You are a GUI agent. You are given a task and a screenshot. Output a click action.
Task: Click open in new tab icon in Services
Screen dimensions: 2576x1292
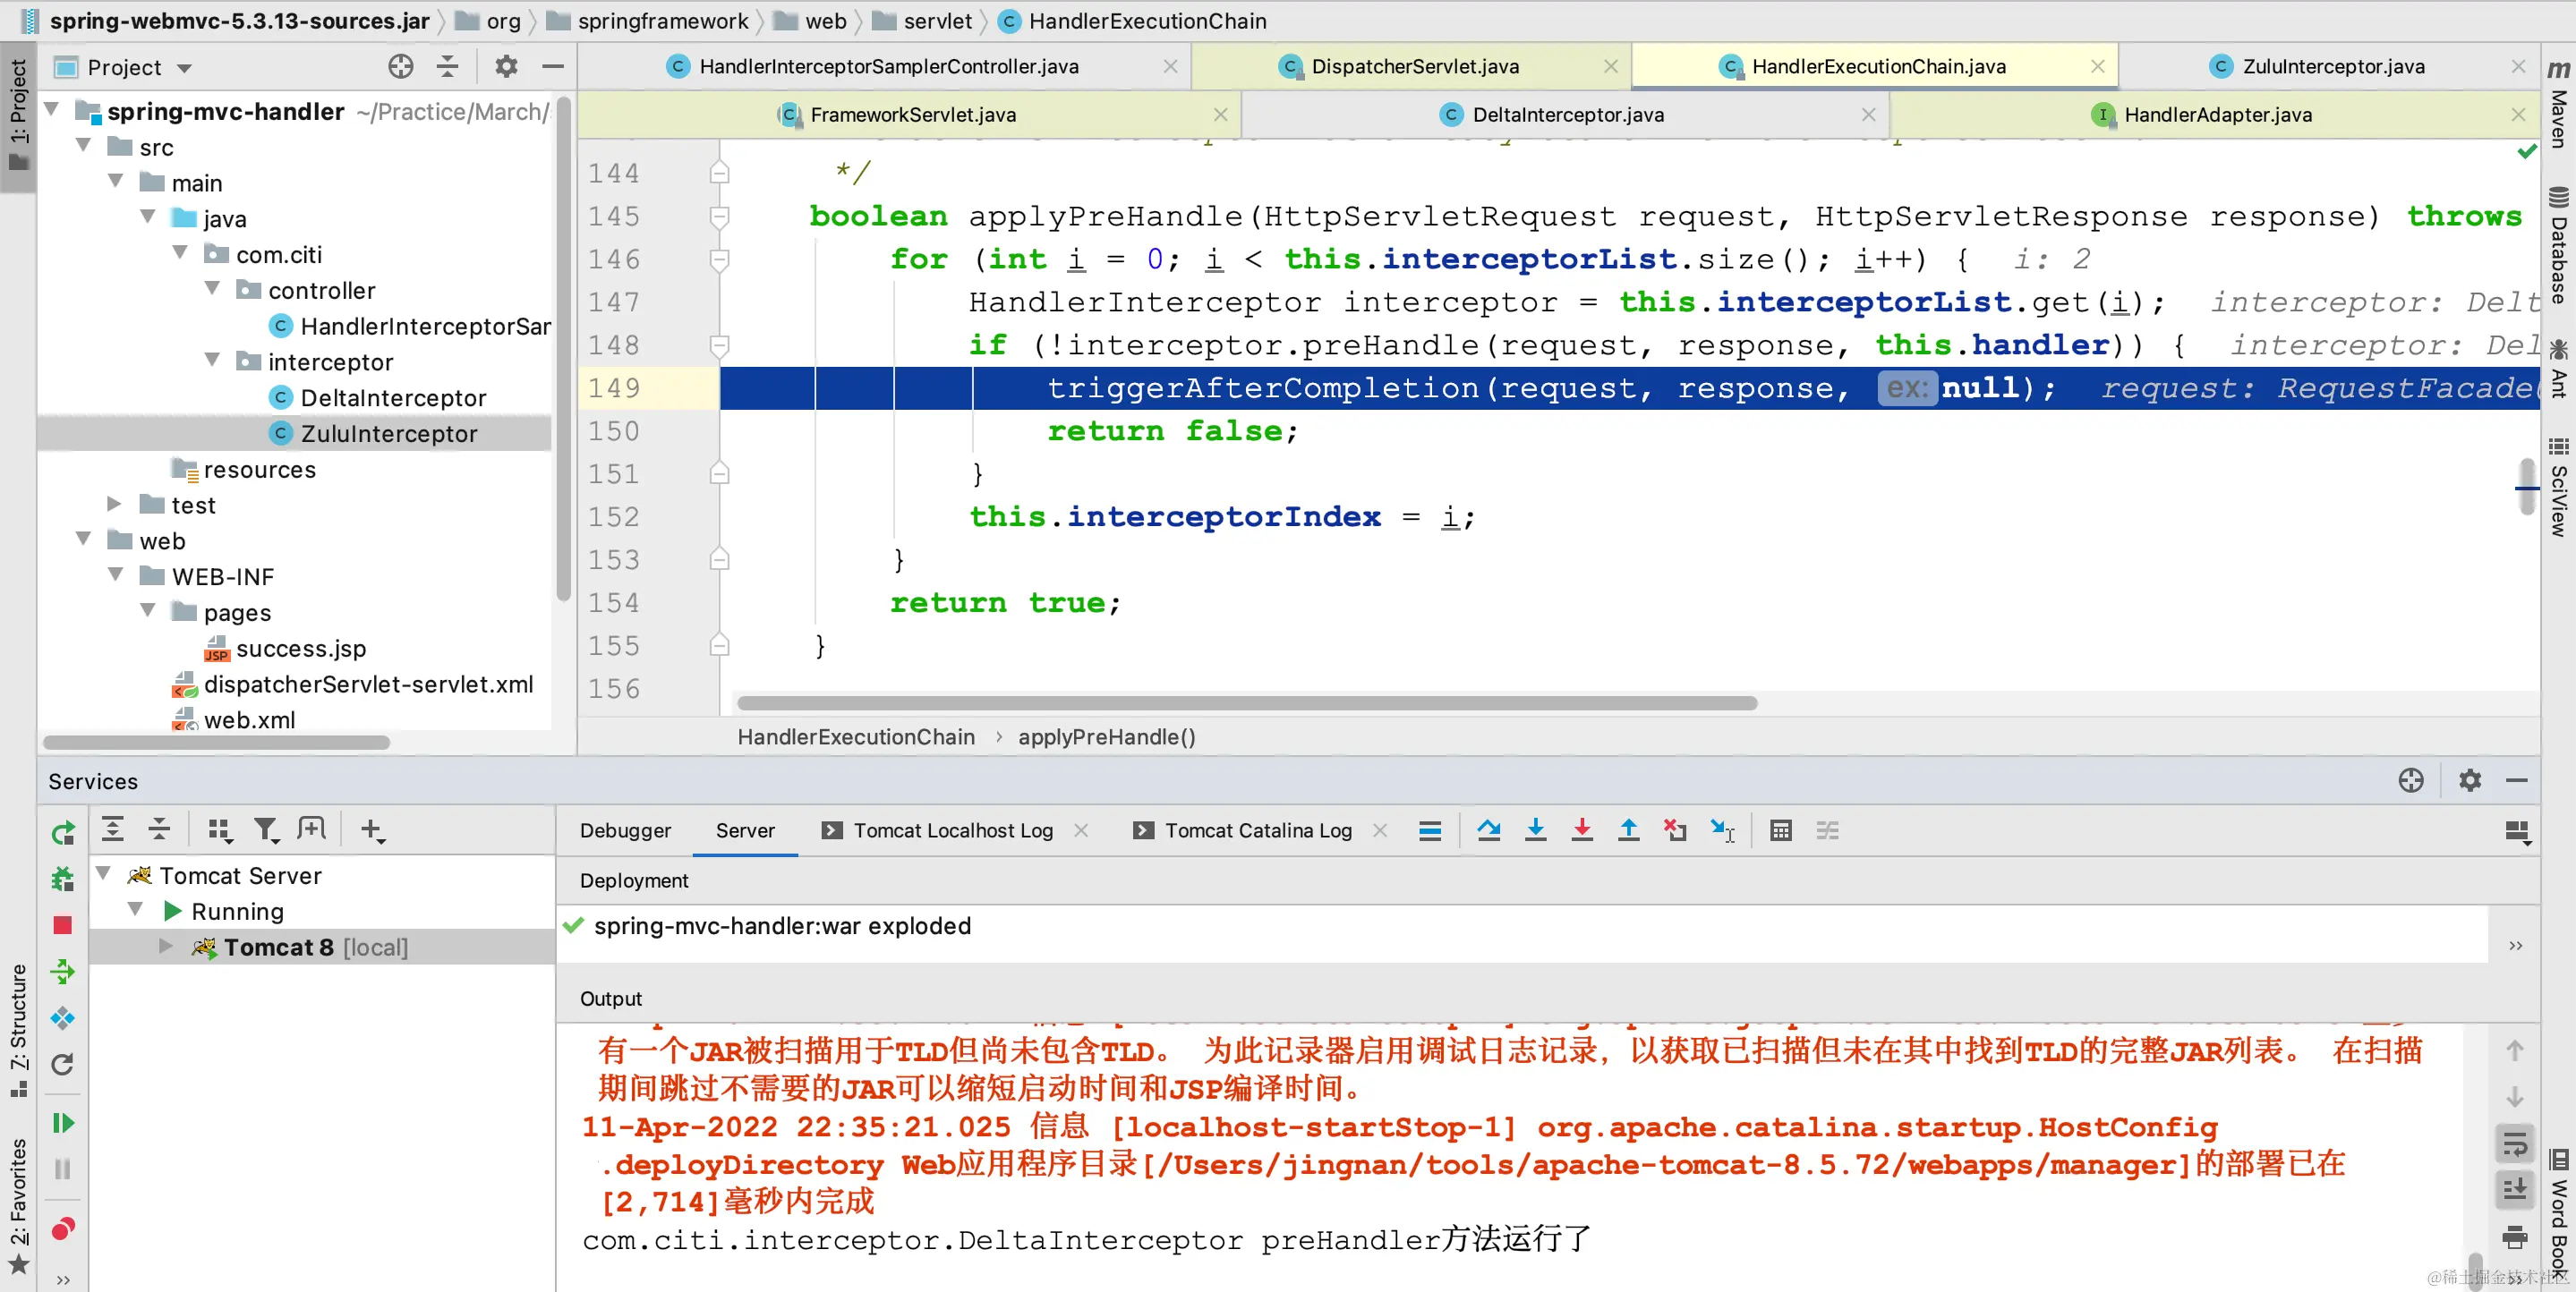312,829
